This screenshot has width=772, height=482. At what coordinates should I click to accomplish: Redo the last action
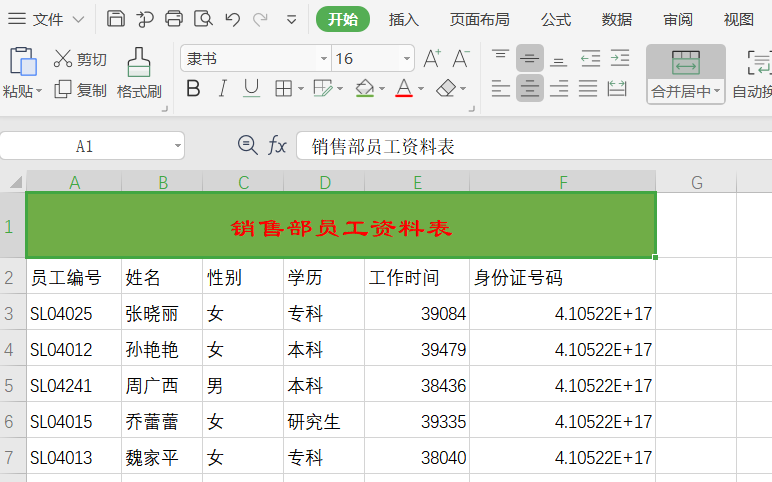pyautogui.click(x=260, y=20)
